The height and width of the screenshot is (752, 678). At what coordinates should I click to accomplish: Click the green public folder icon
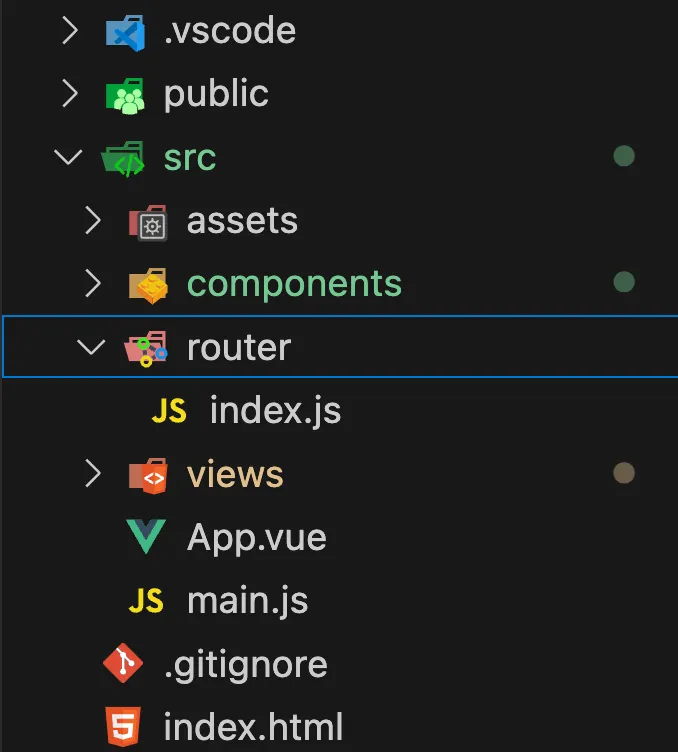coord(126,95)
